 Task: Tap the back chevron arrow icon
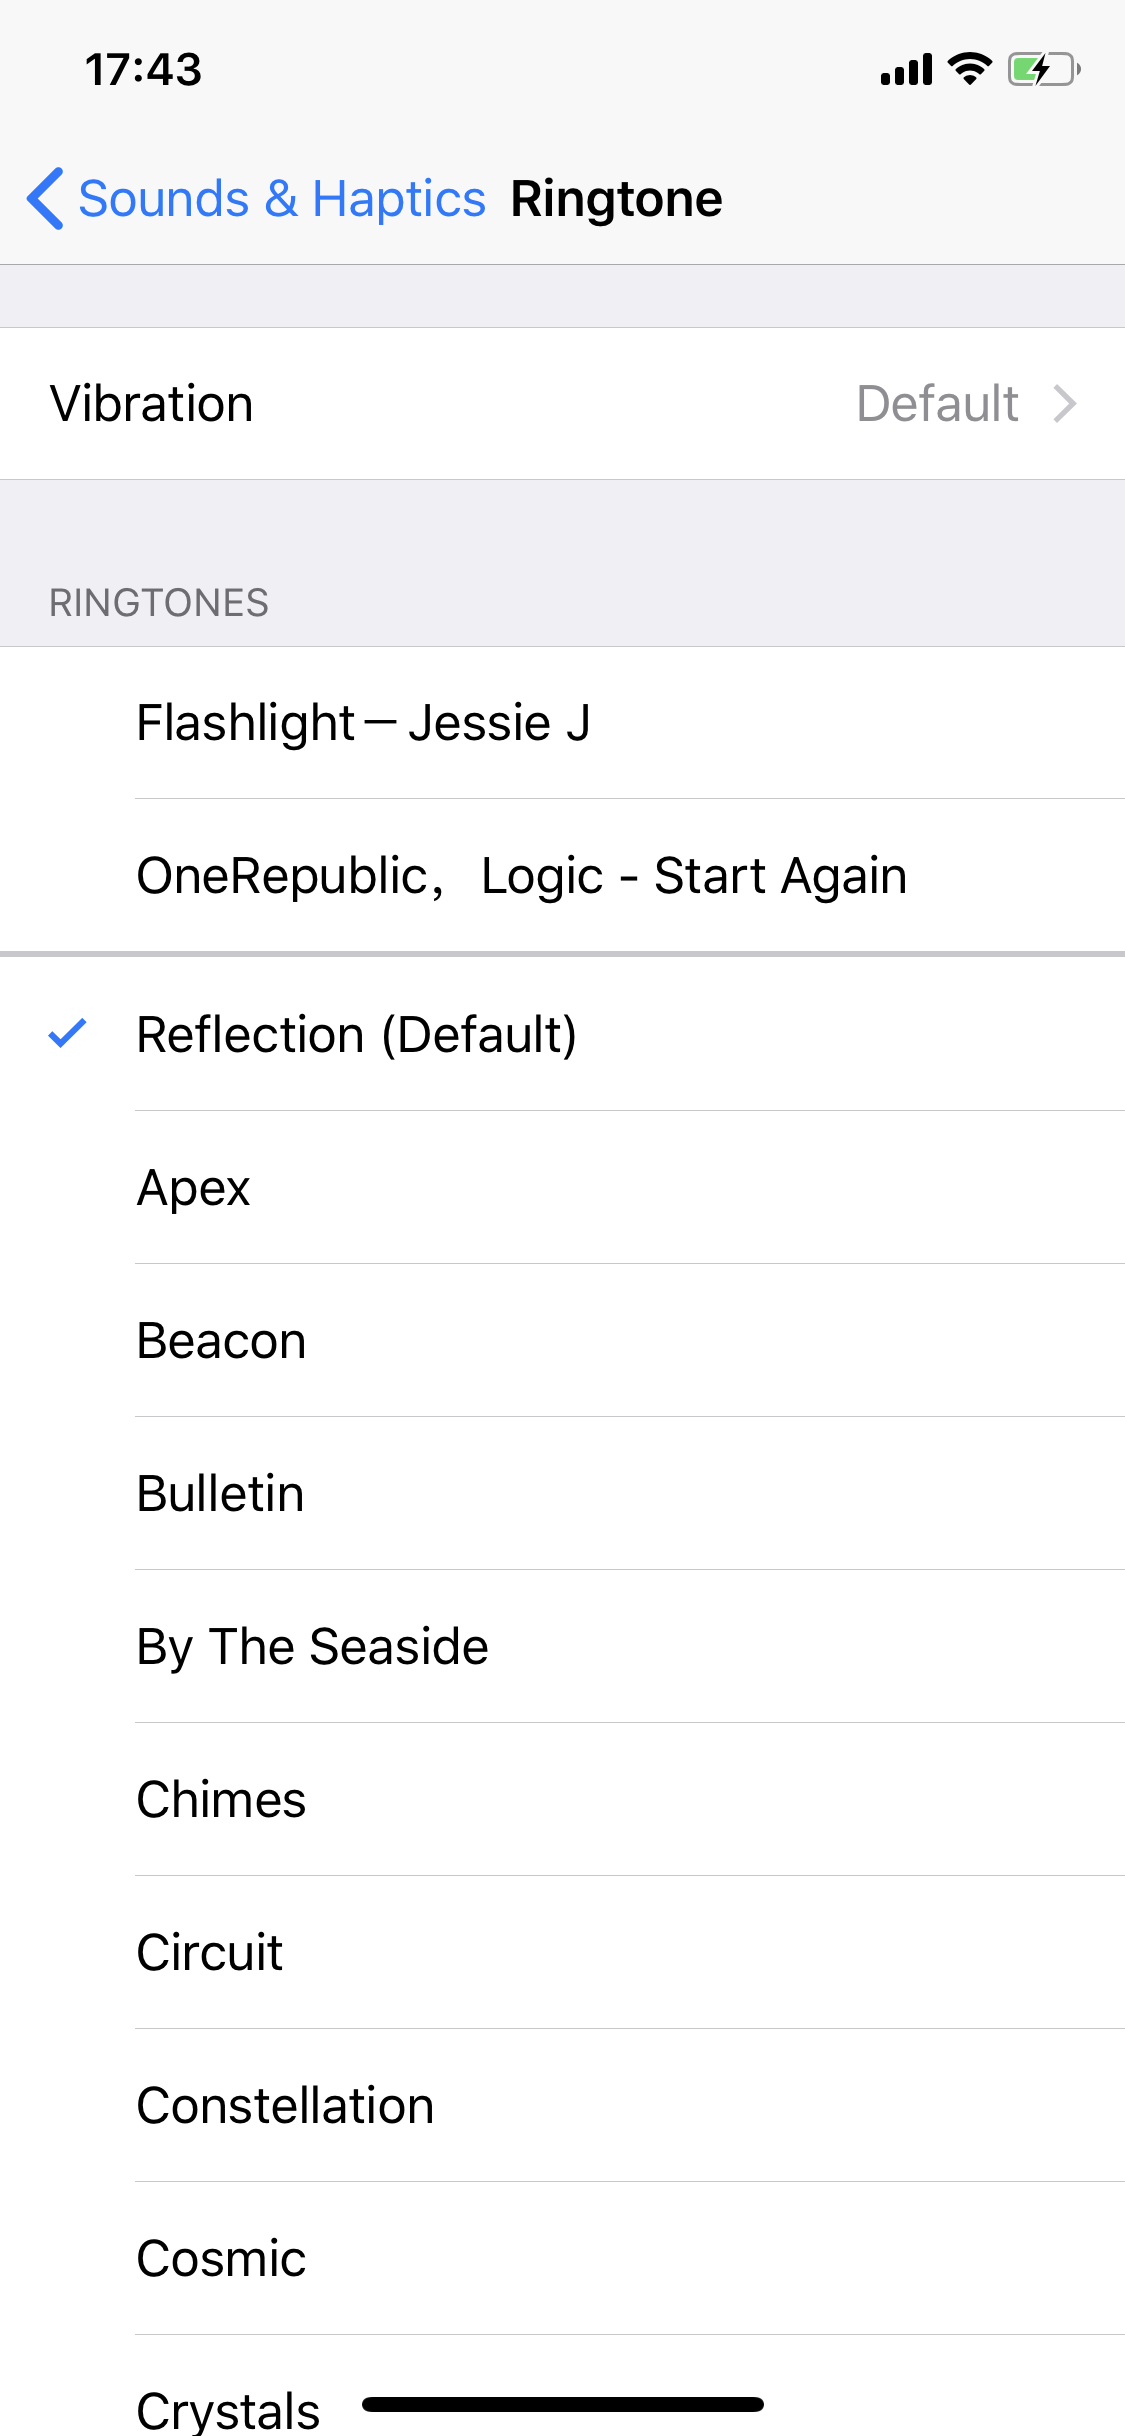pyautogui.click(x=46, y=198)
